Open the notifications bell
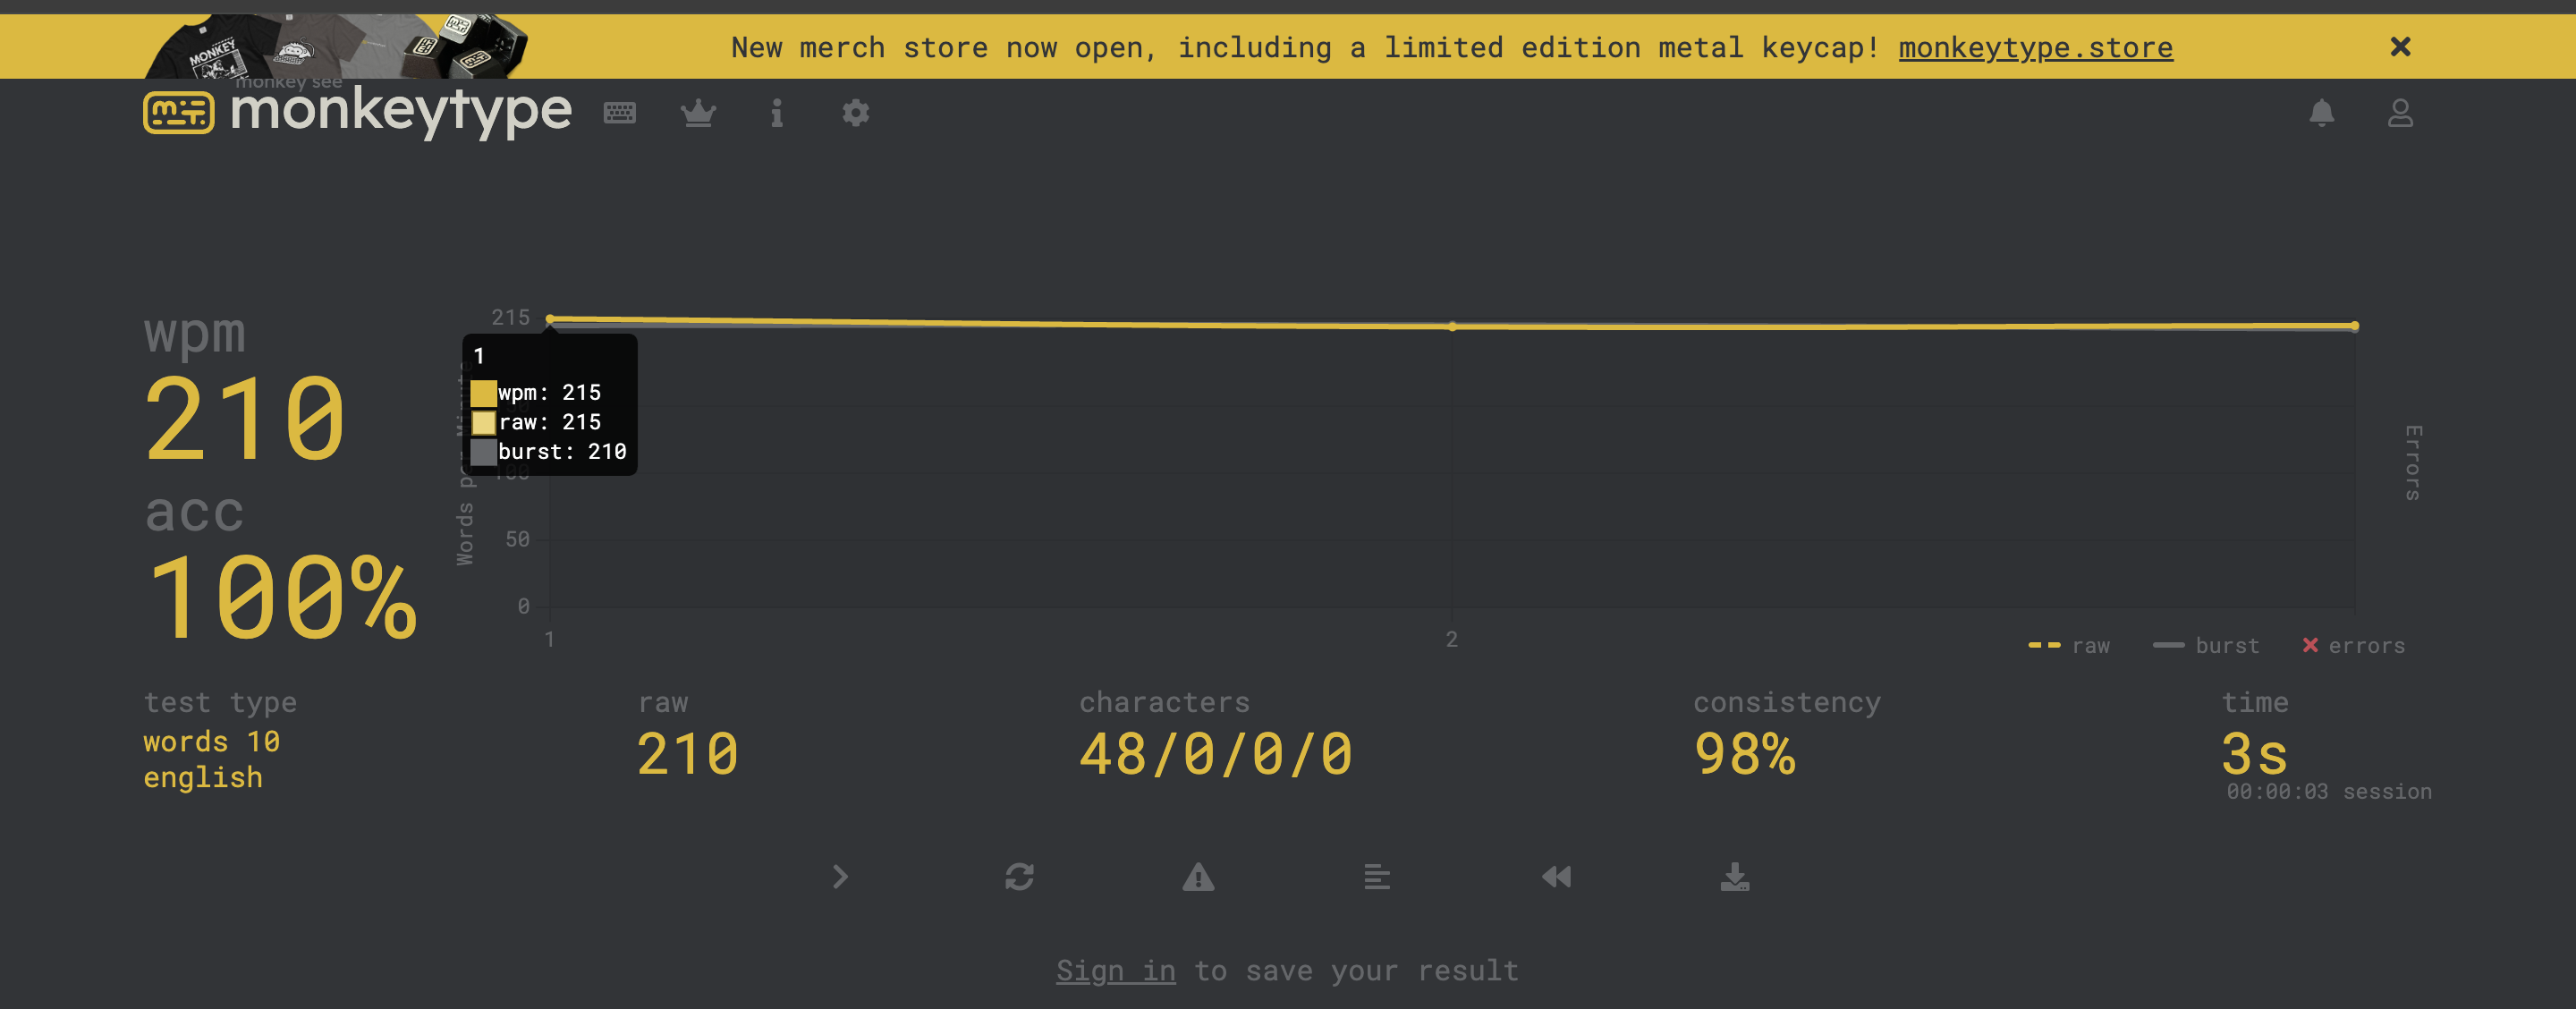This screenshot has width=2576, height=1009. (x=2321, y=113)
